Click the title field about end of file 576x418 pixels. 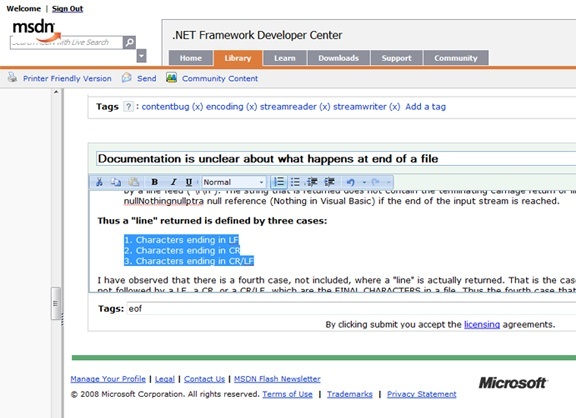pos(336,159)
